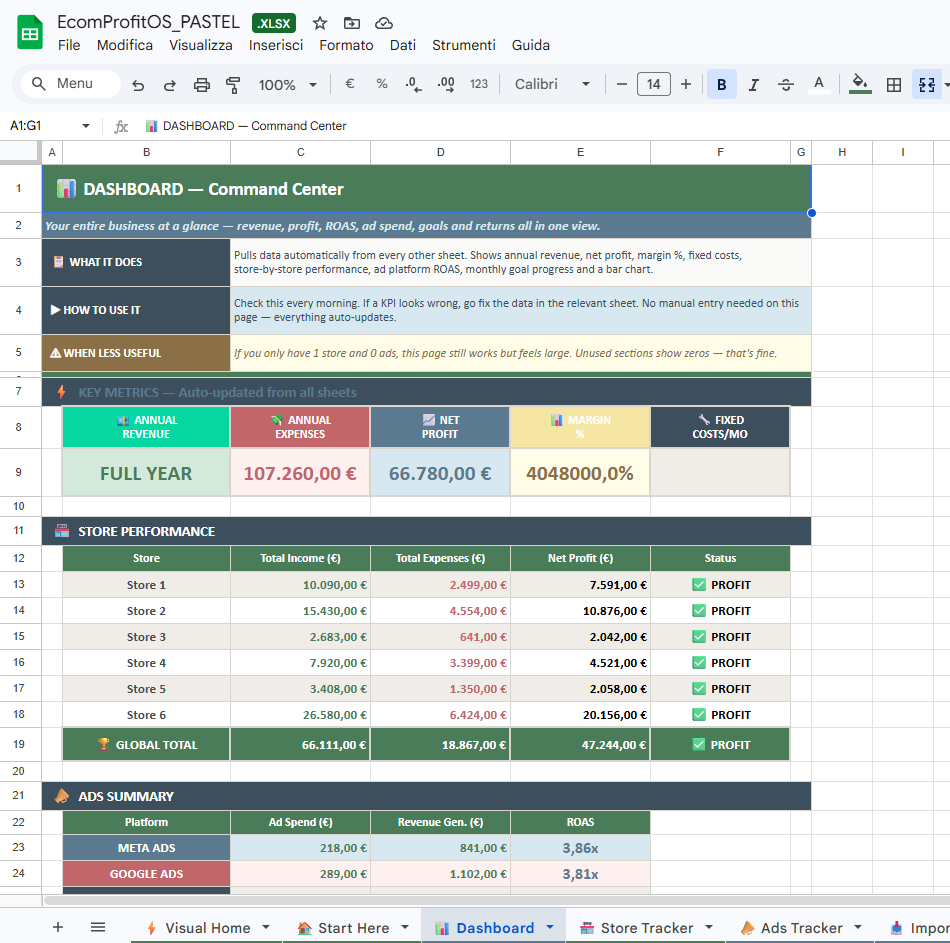Click the merge cells icon
This screenshot has height=943, width=950.
tap(926, 85)
